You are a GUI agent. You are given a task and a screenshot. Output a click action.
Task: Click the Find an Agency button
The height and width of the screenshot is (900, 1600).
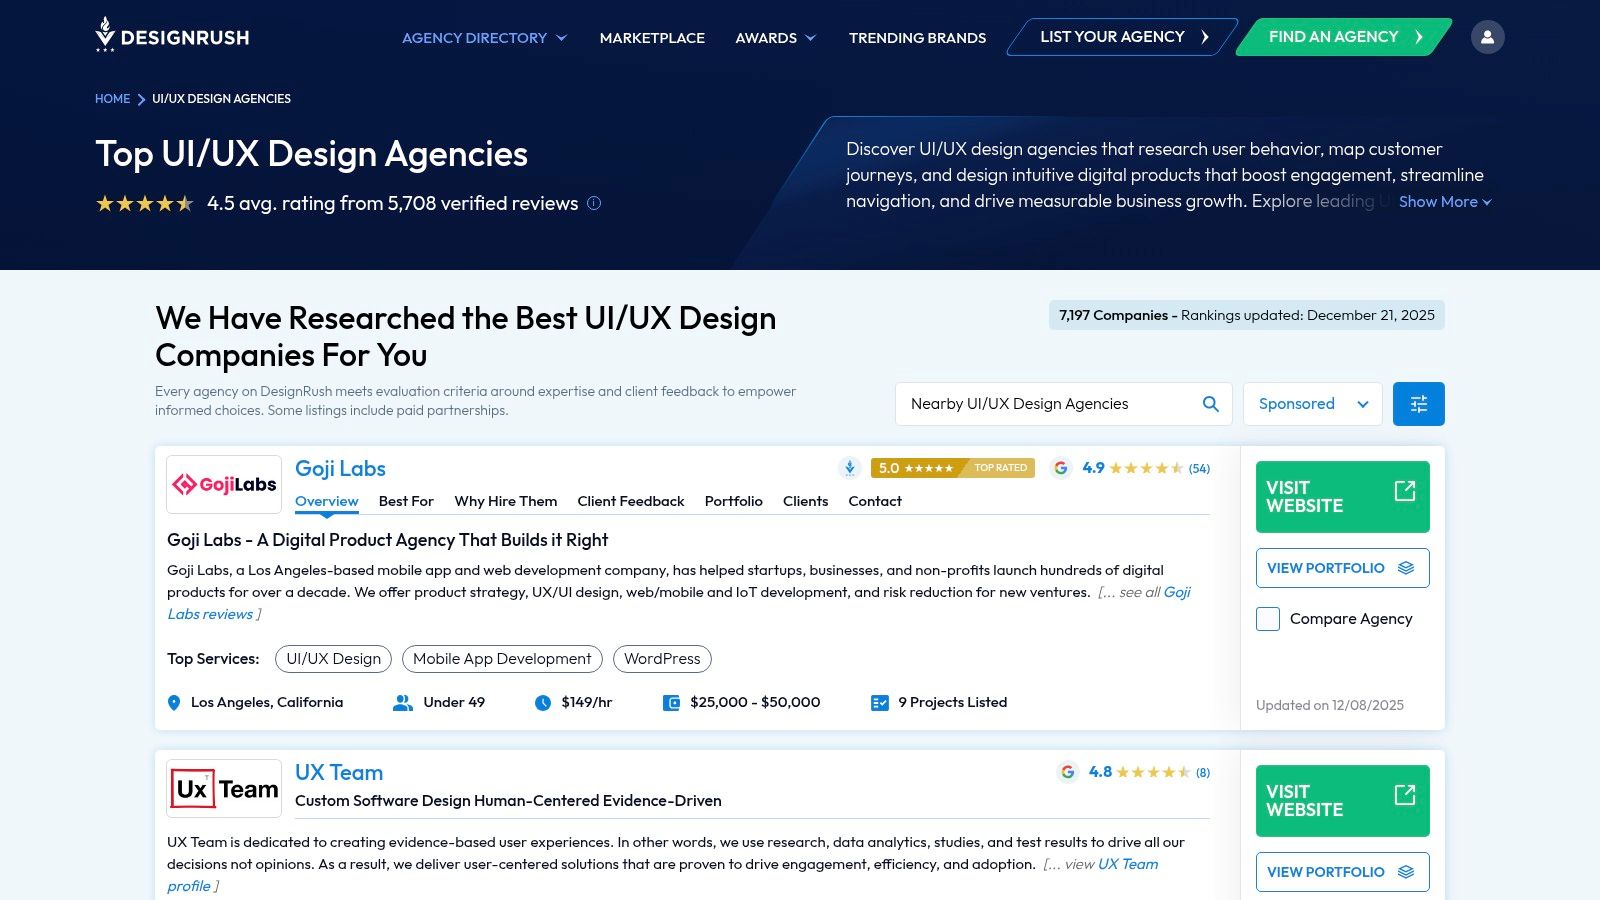pyautogui.click(x=1344, y=37)
